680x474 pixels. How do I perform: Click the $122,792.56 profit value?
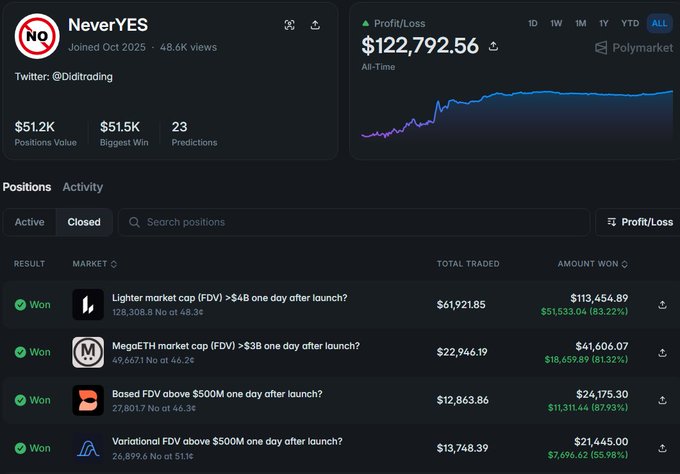pos(420,46)
